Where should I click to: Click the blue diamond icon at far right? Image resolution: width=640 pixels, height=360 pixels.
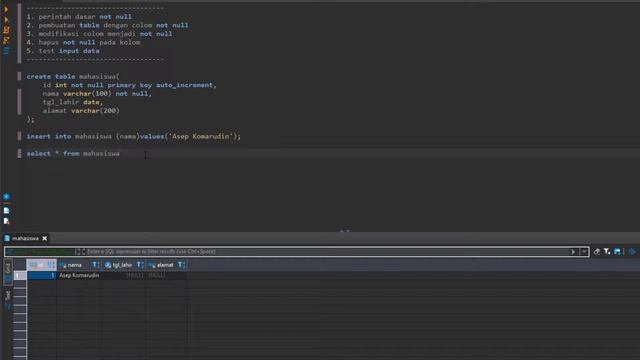[x=632, y=252]
